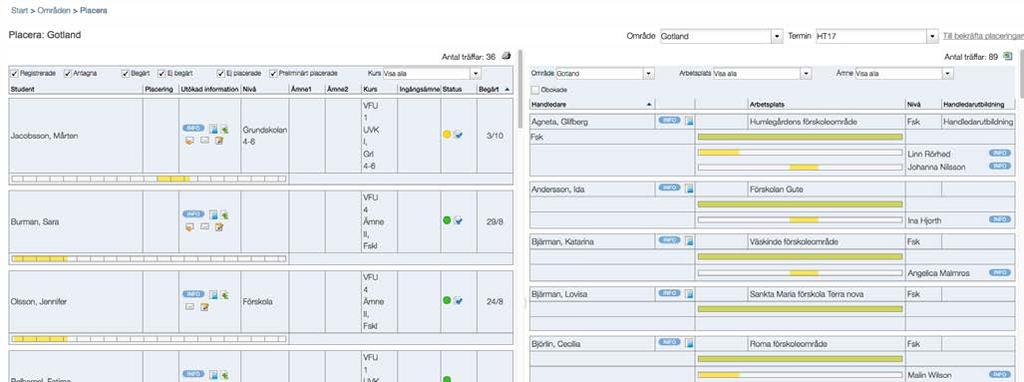
Task: Export supervisor list with Excel icon
Action: [x=1008, y=57]
